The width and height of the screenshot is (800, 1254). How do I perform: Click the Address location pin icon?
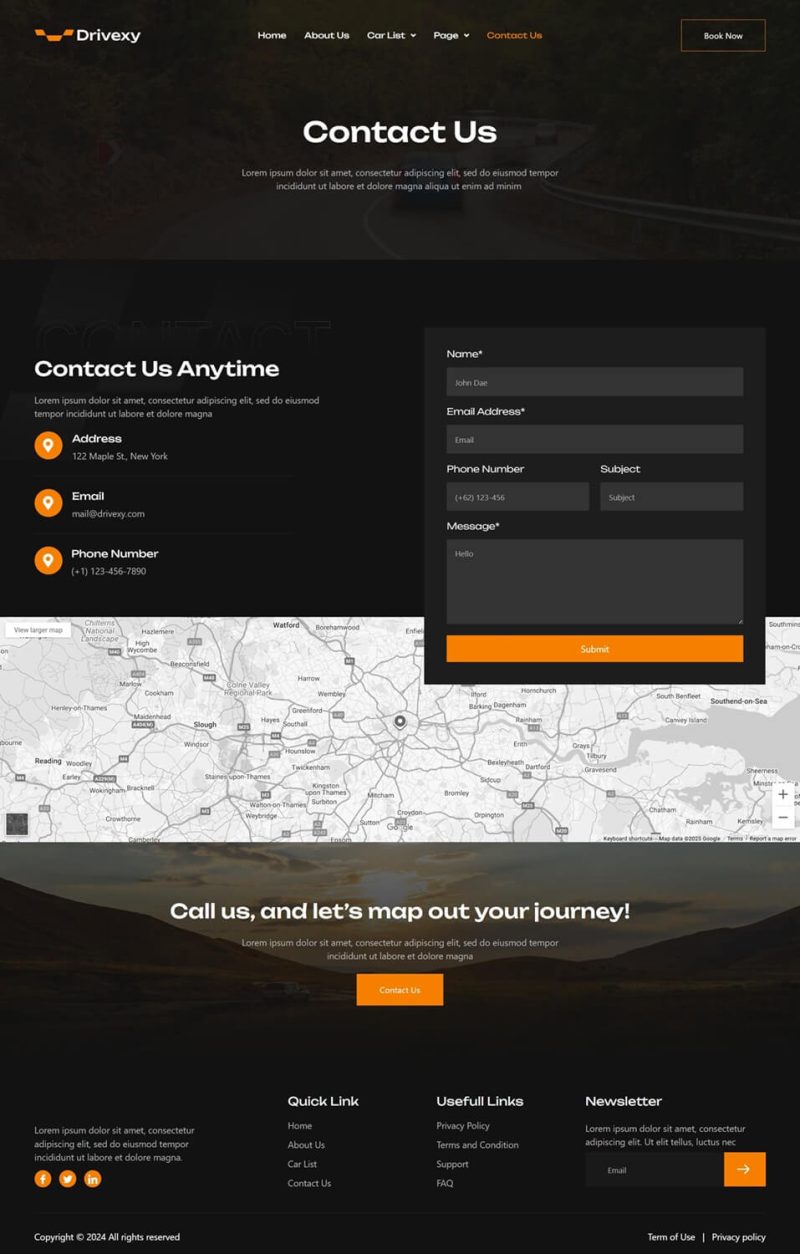pos(48,446)
